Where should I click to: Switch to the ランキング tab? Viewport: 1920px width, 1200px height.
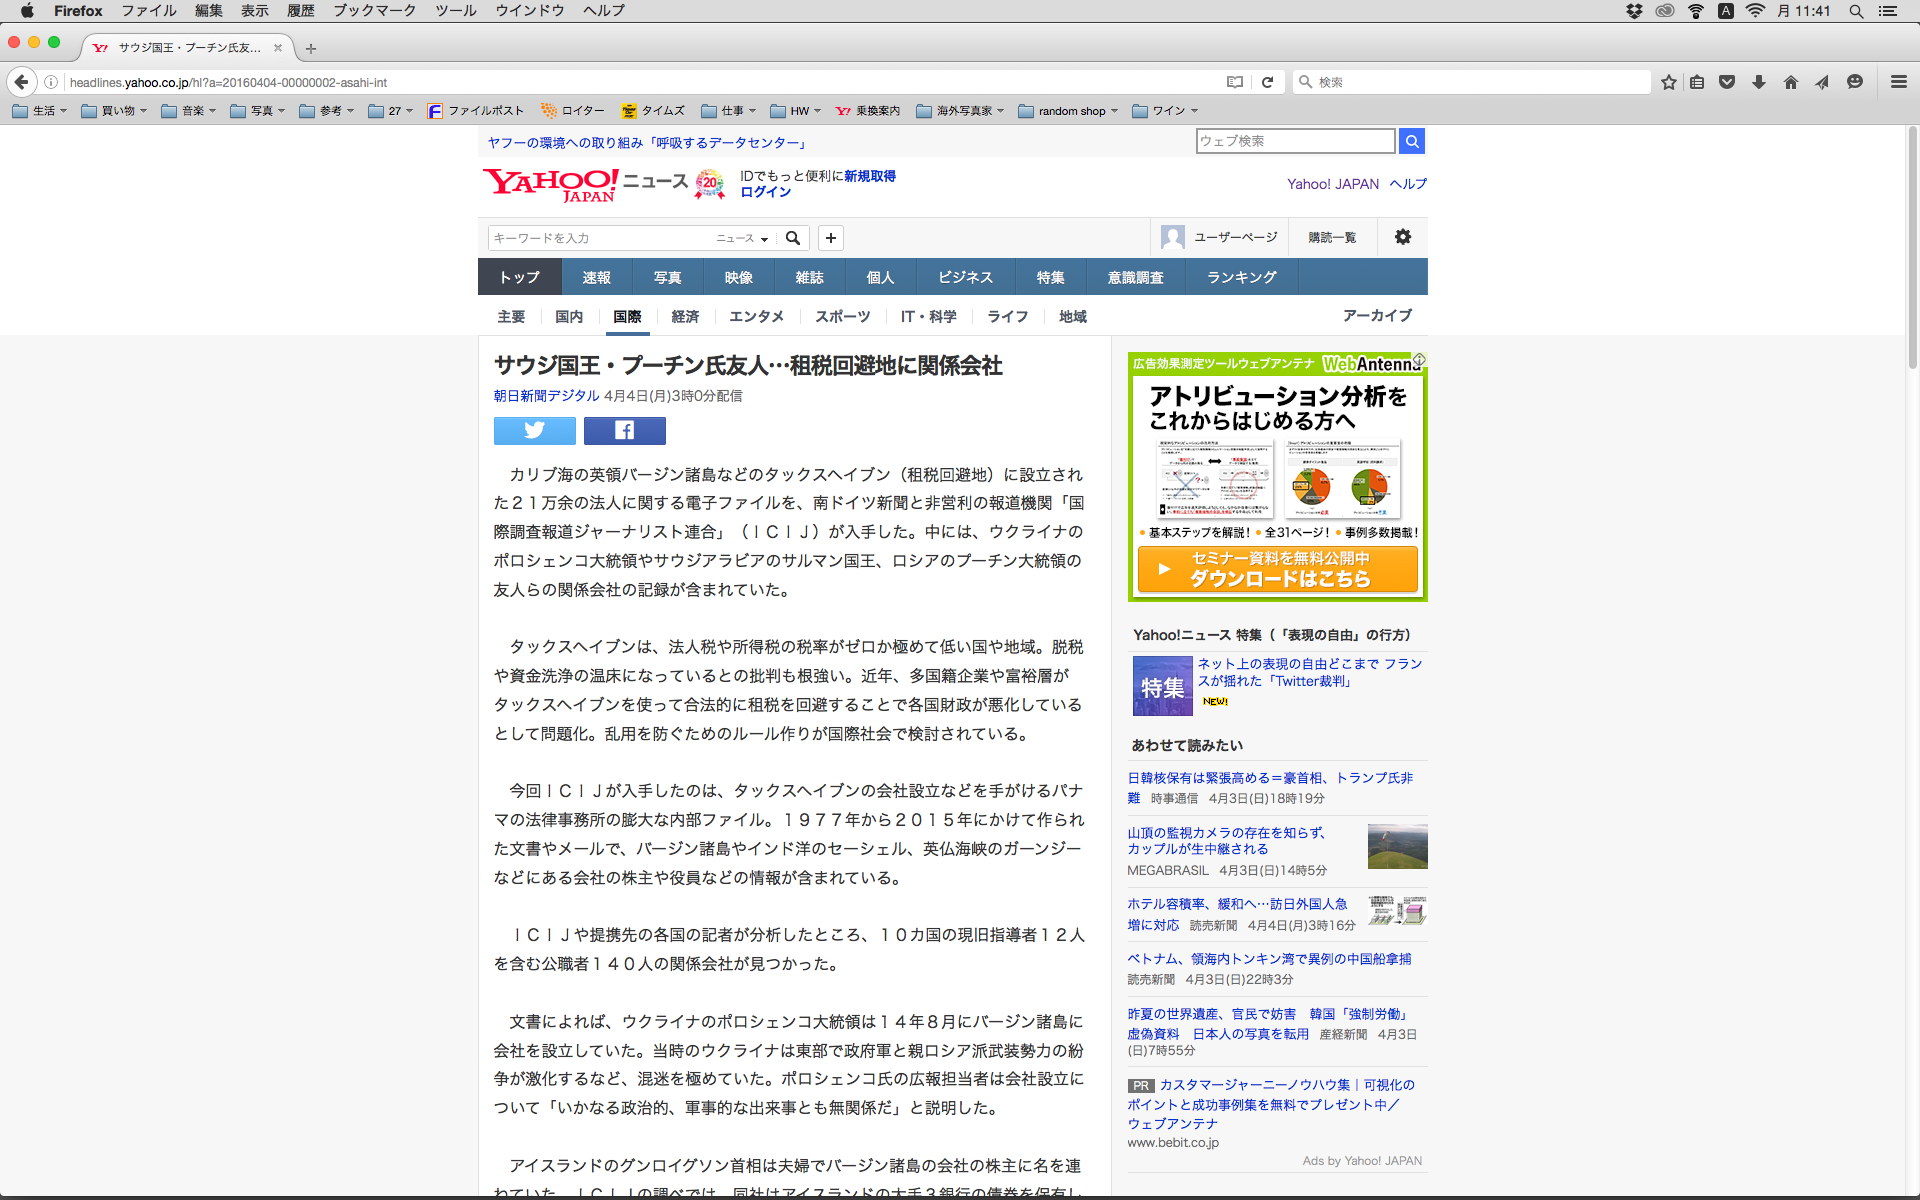[1241, 277]
